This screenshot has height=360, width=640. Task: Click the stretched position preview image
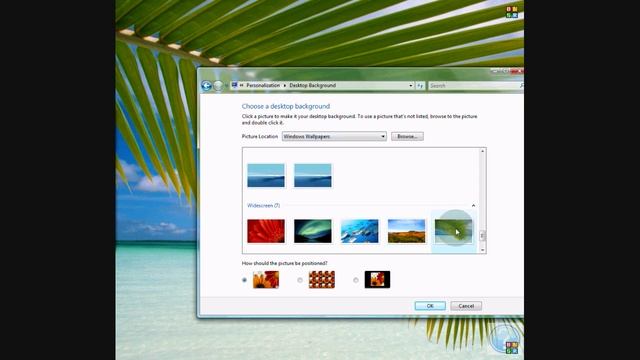[x=266, y=280]
